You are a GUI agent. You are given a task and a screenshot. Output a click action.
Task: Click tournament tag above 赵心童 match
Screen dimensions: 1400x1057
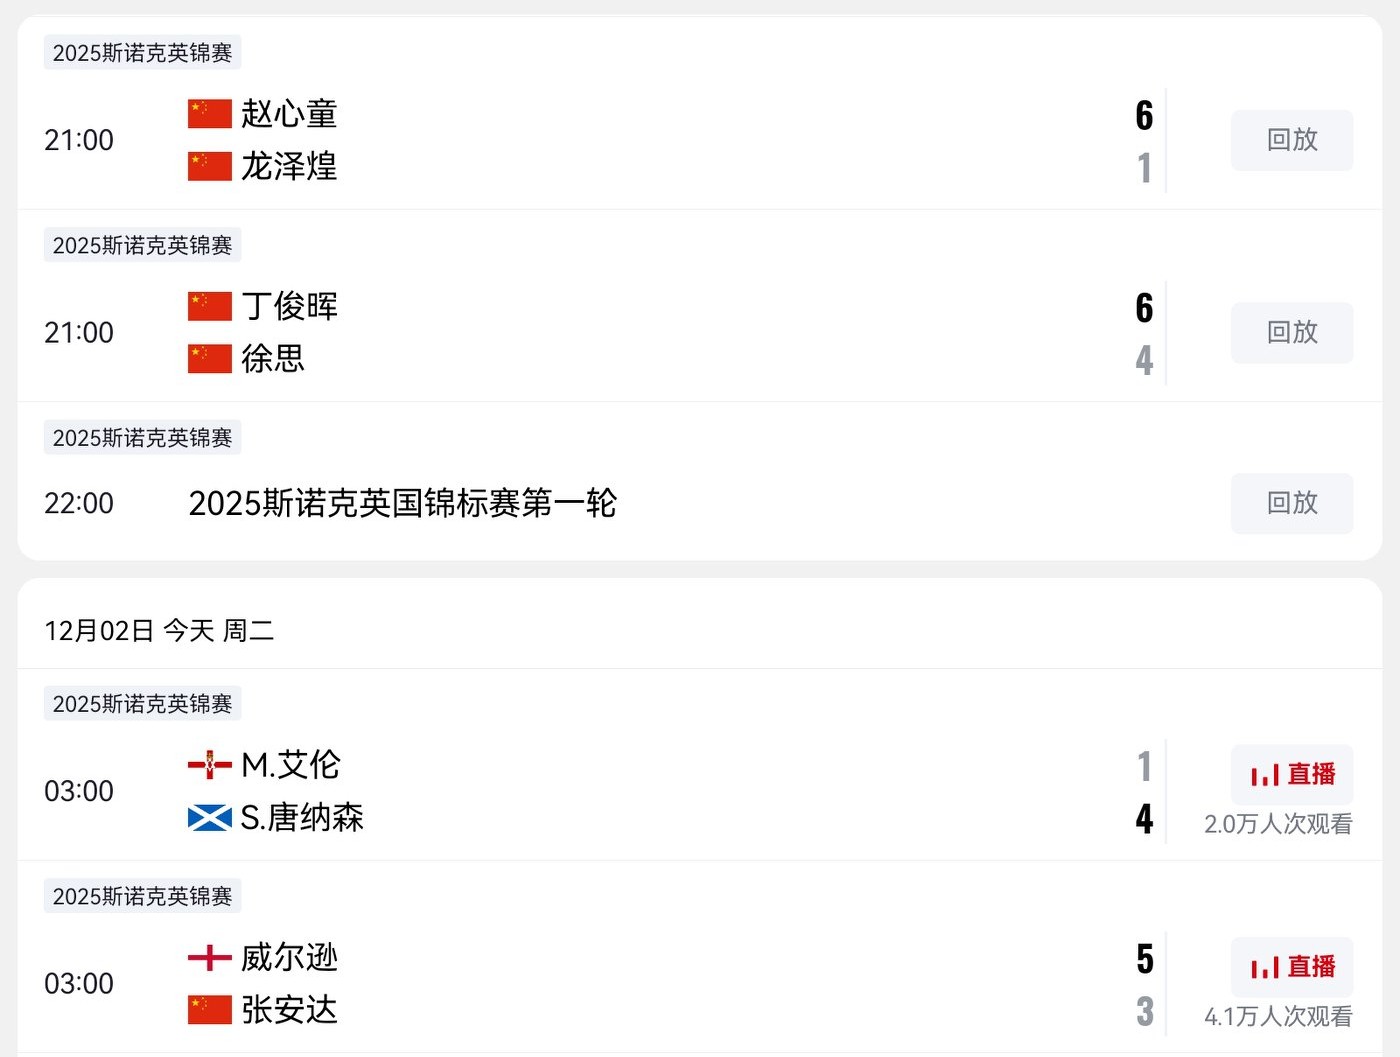[142, 53]
